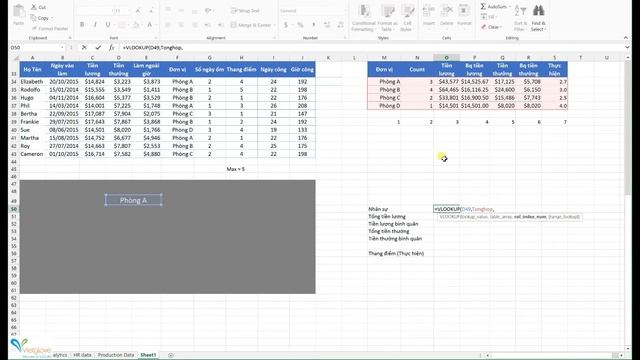Image resolution: width=640 pixels, height=360 pixels.
Task: Click the Thang điểm (Thực hiện) label
Action: 396,253
